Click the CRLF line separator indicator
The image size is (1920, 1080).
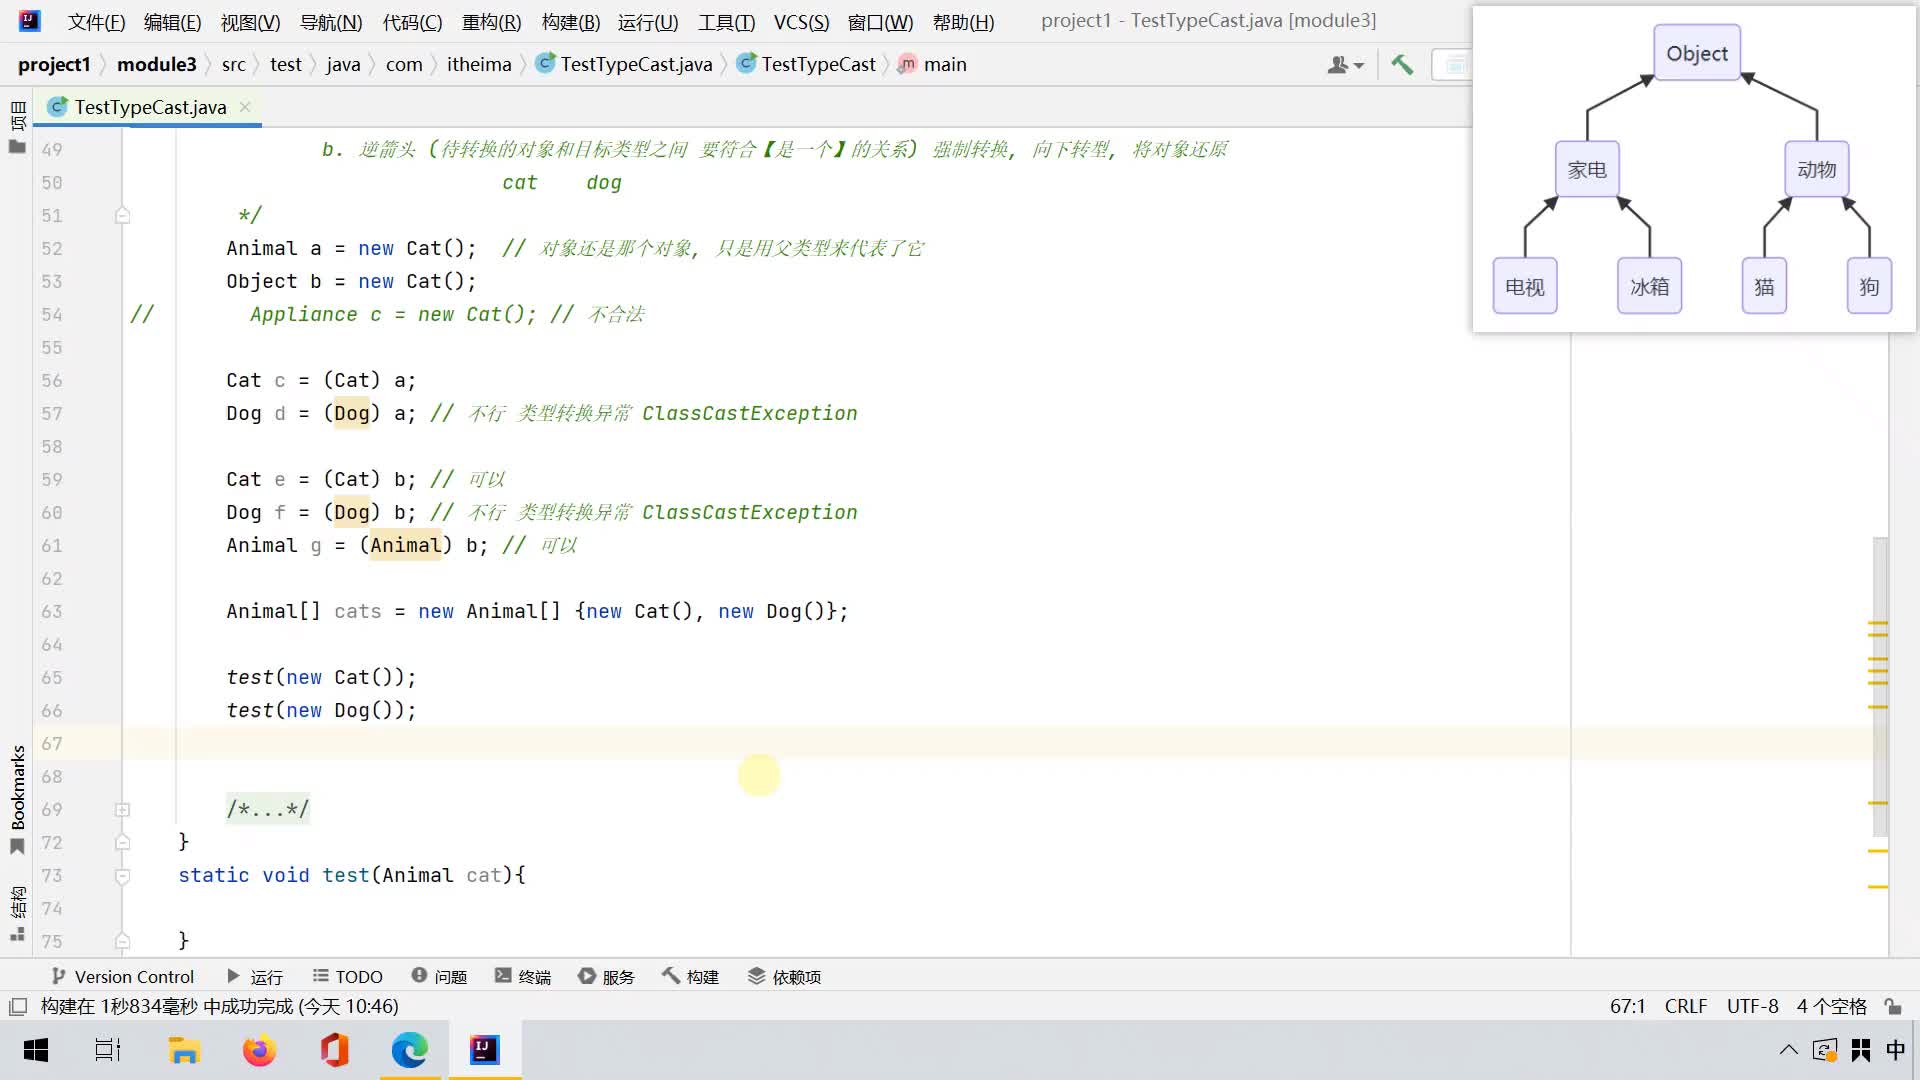[x=1685, y=1006]
